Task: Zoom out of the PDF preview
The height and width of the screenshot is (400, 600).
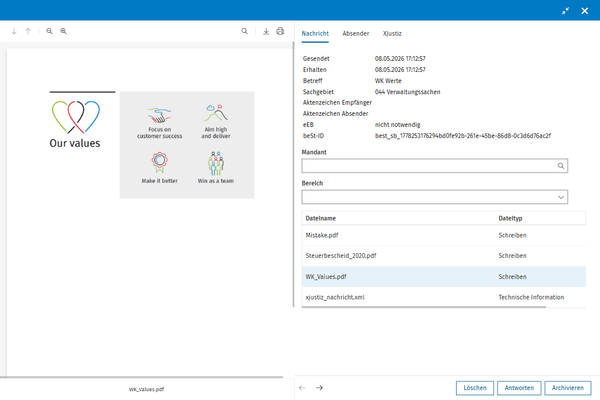Action: click(x=49, y=31)
